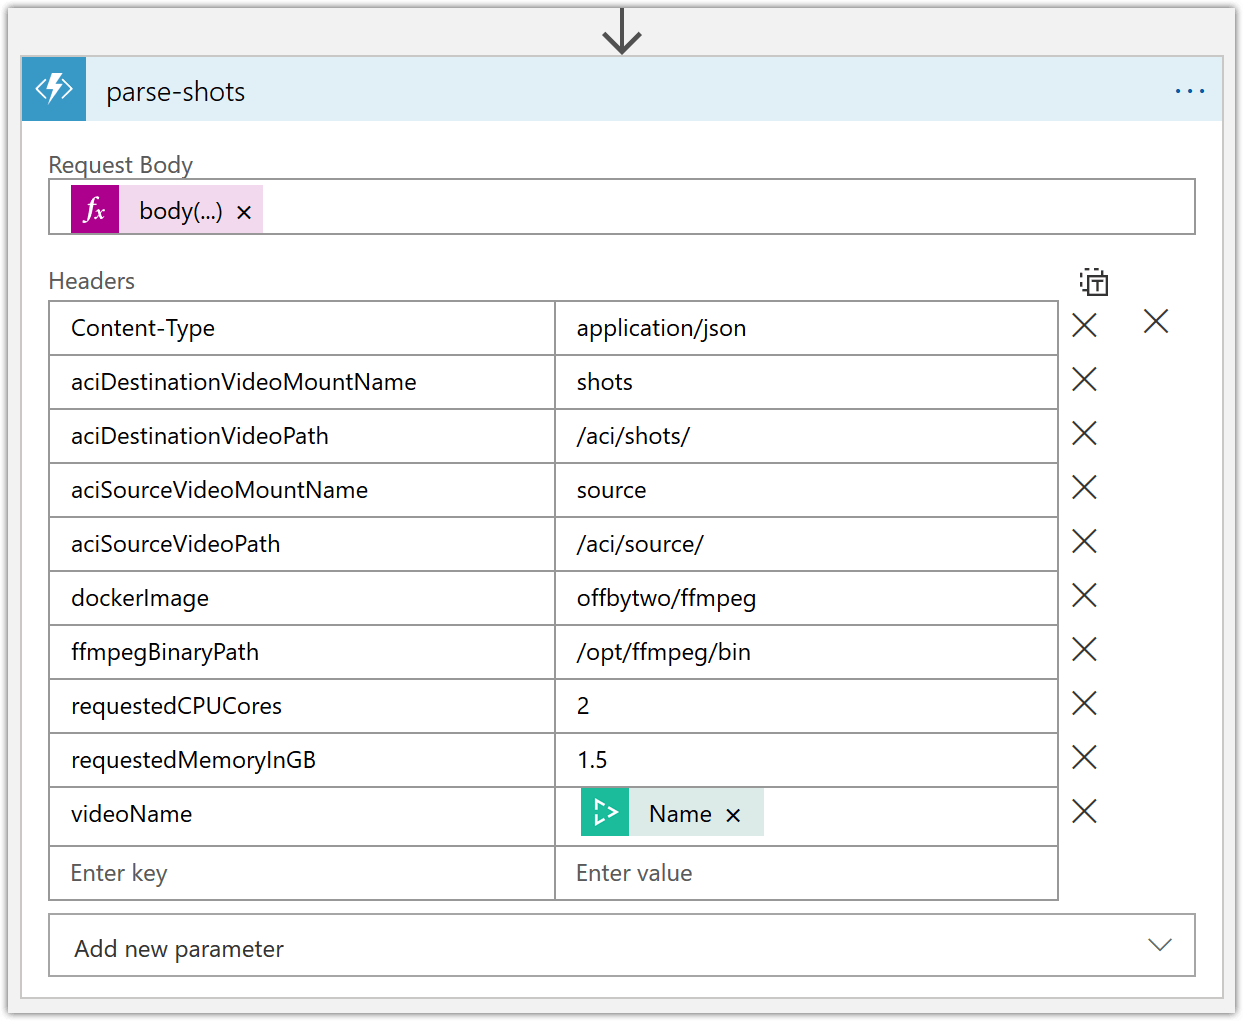This screenshot has height=1021, width=1243.
Task: Remove the videoName header
Action: coord(1084,811)
